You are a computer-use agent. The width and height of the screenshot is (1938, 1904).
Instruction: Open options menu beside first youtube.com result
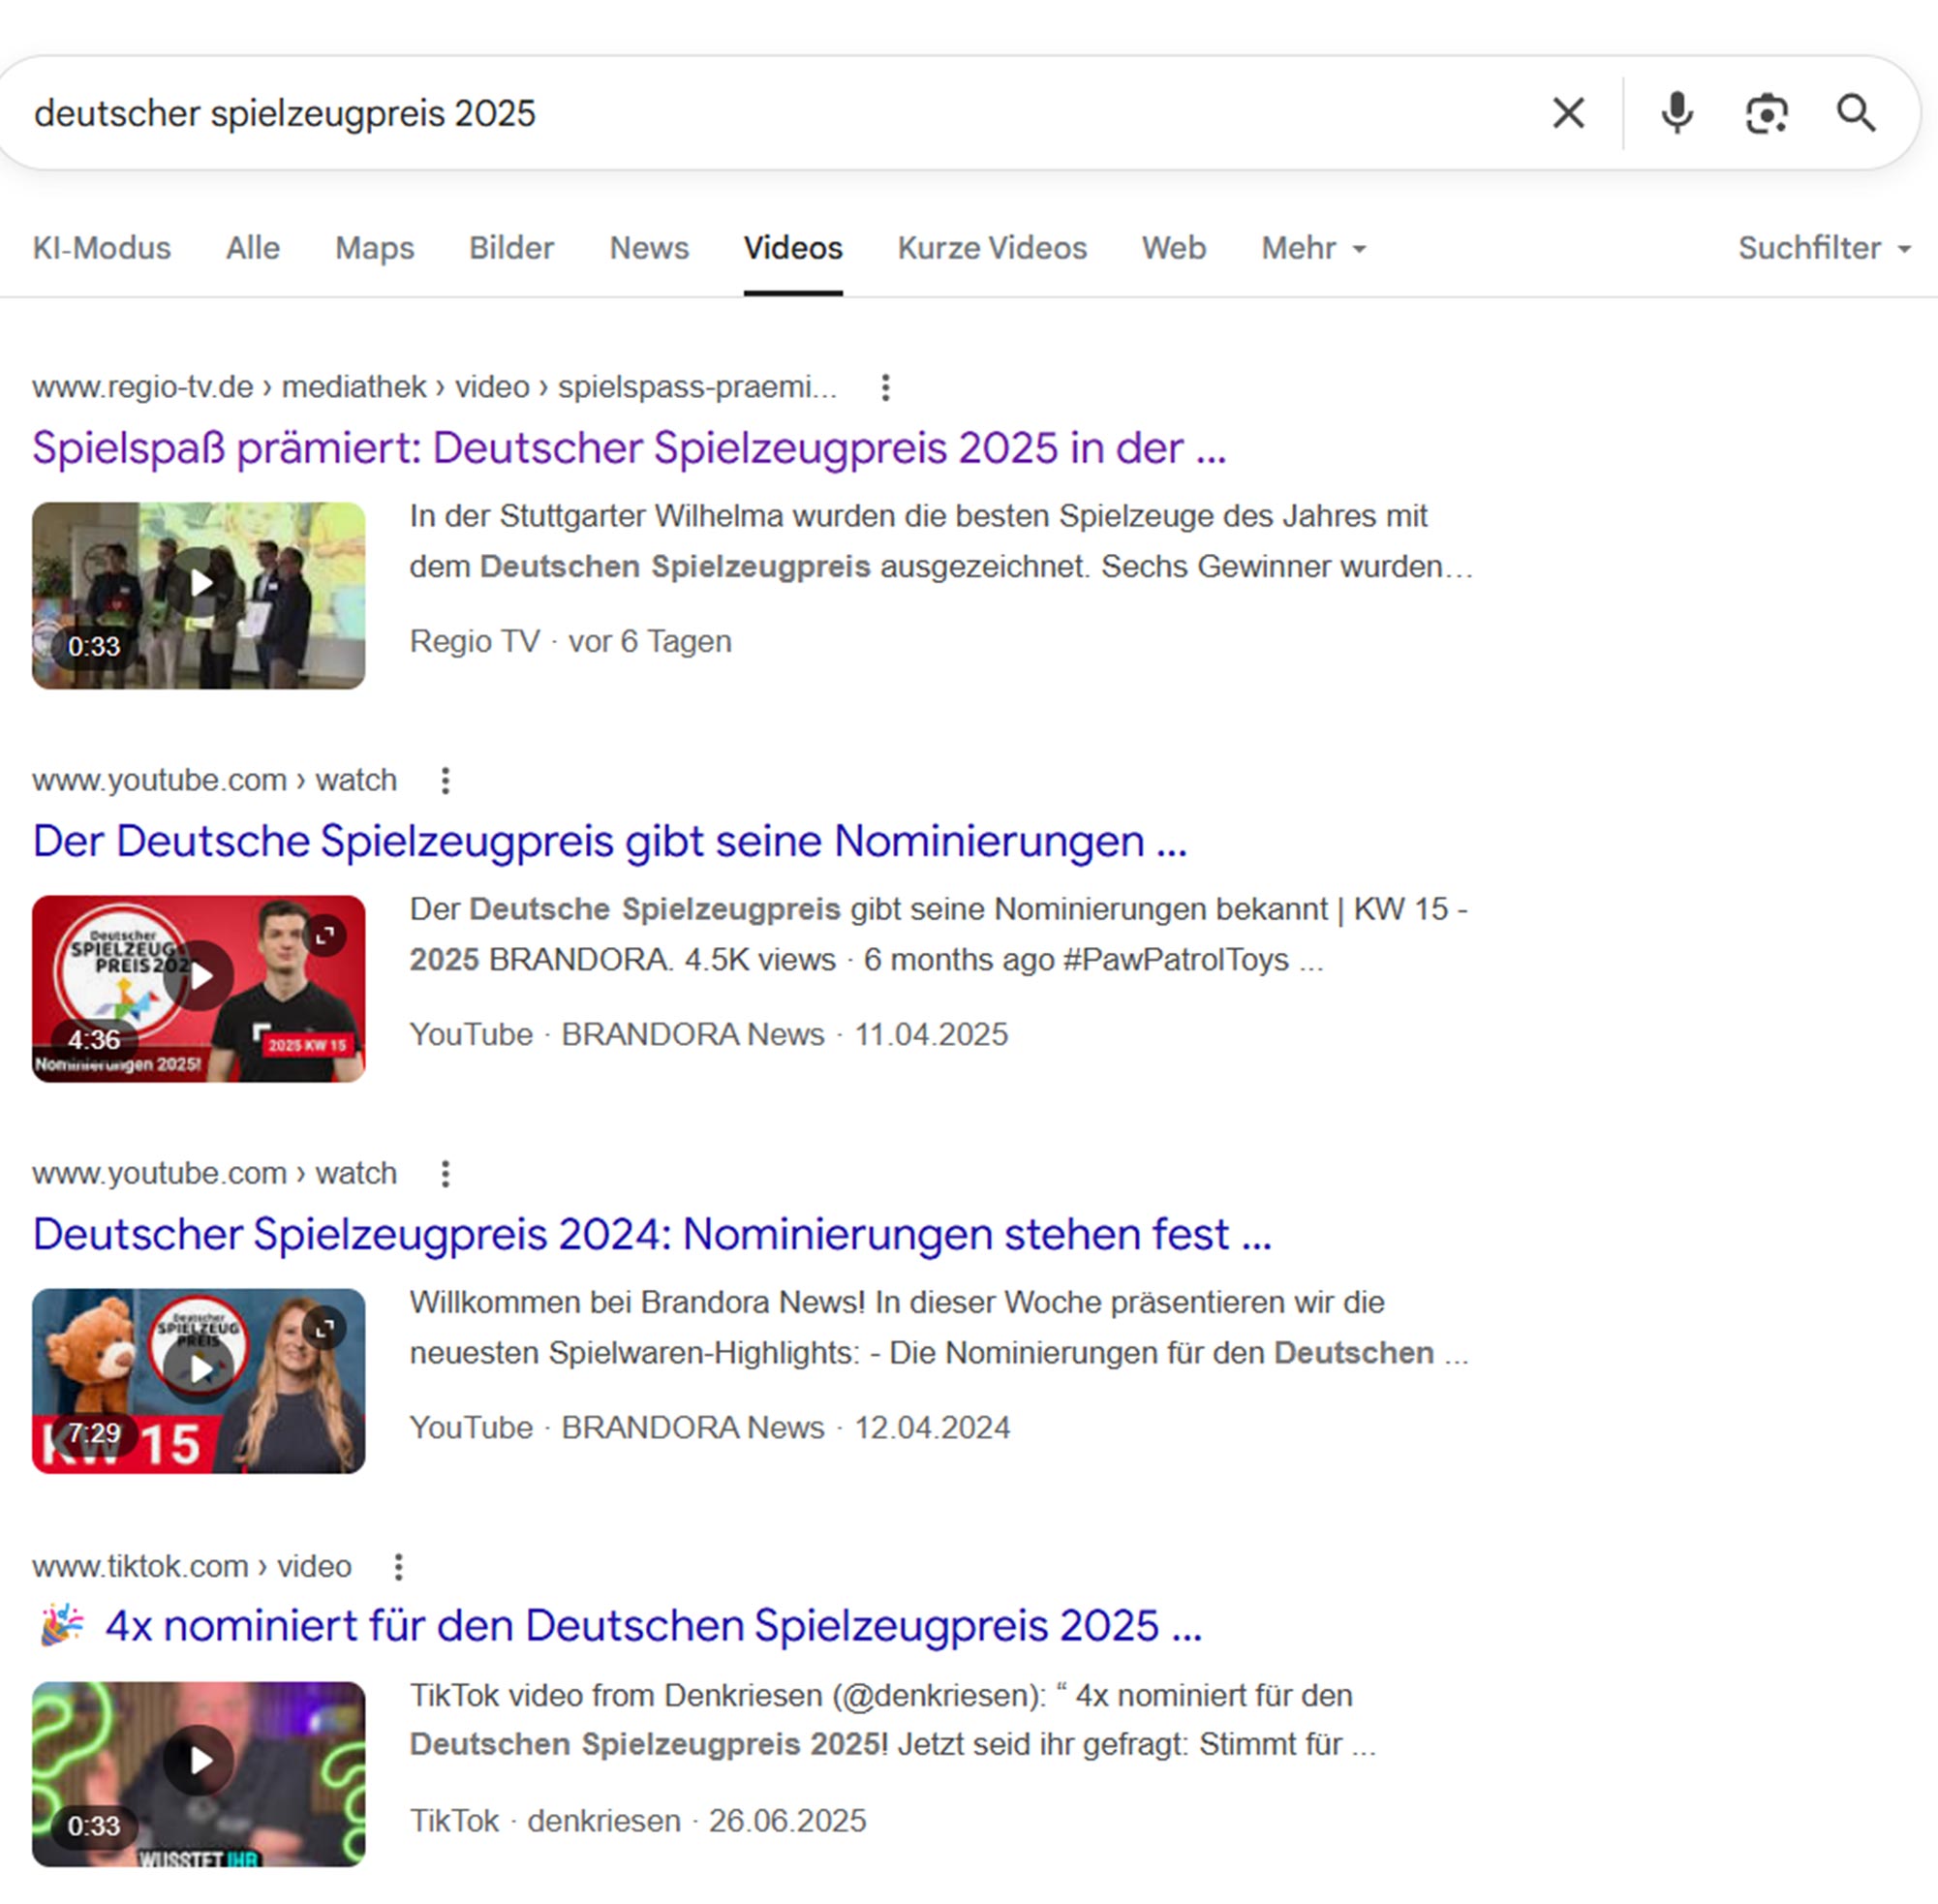coord(445,780)
